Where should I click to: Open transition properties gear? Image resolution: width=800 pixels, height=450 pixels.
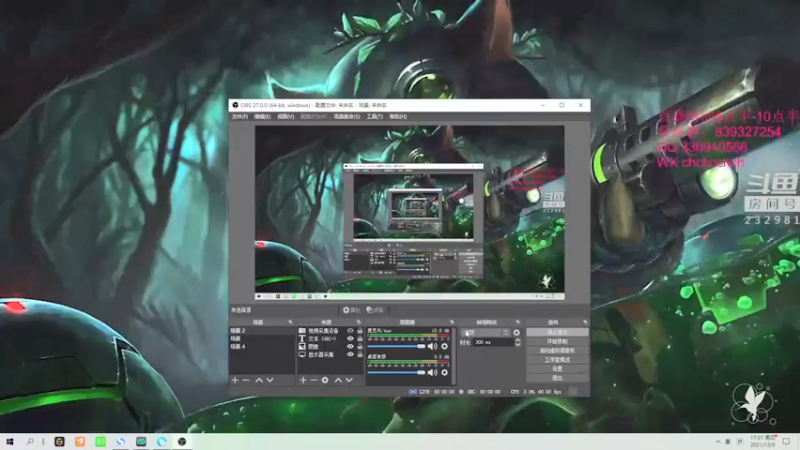(516, 333)
